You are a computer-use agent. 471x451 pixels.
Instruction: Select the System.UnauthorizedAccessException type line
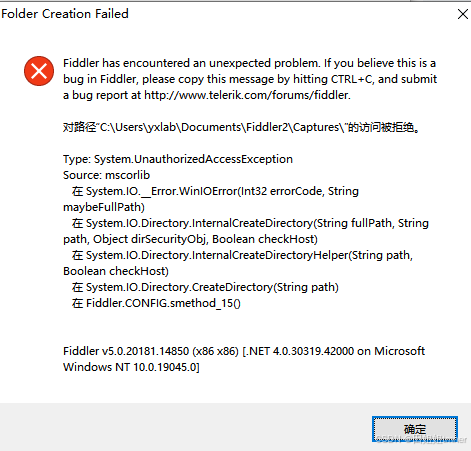point(178,159)
